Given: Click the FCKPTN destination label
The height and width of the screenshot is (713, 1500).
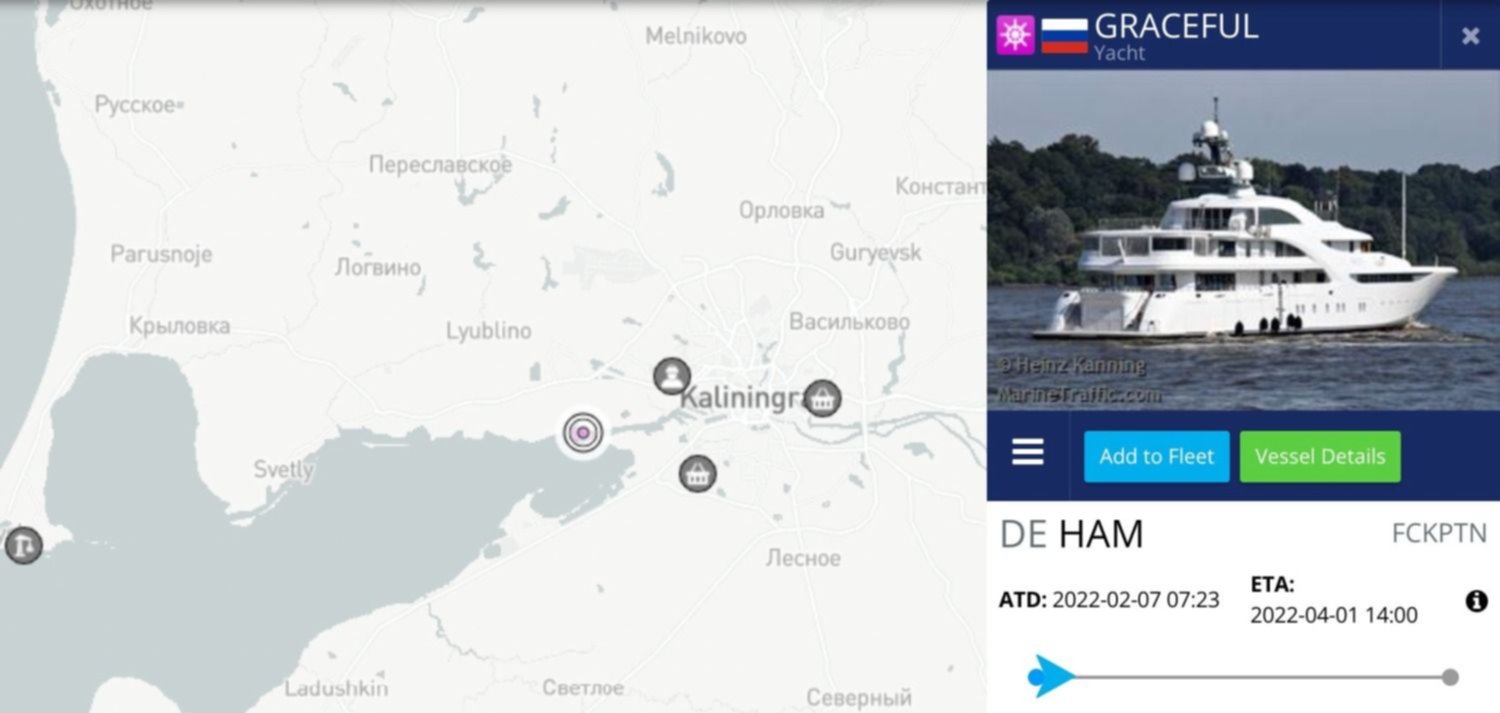Looking at the screenshot, I should pyautogui.click(x=1439, y=534).
